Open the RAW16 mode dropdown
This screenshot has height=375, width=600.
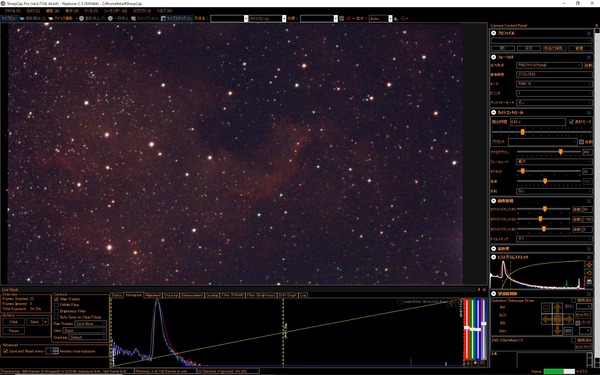click(554, 84)
